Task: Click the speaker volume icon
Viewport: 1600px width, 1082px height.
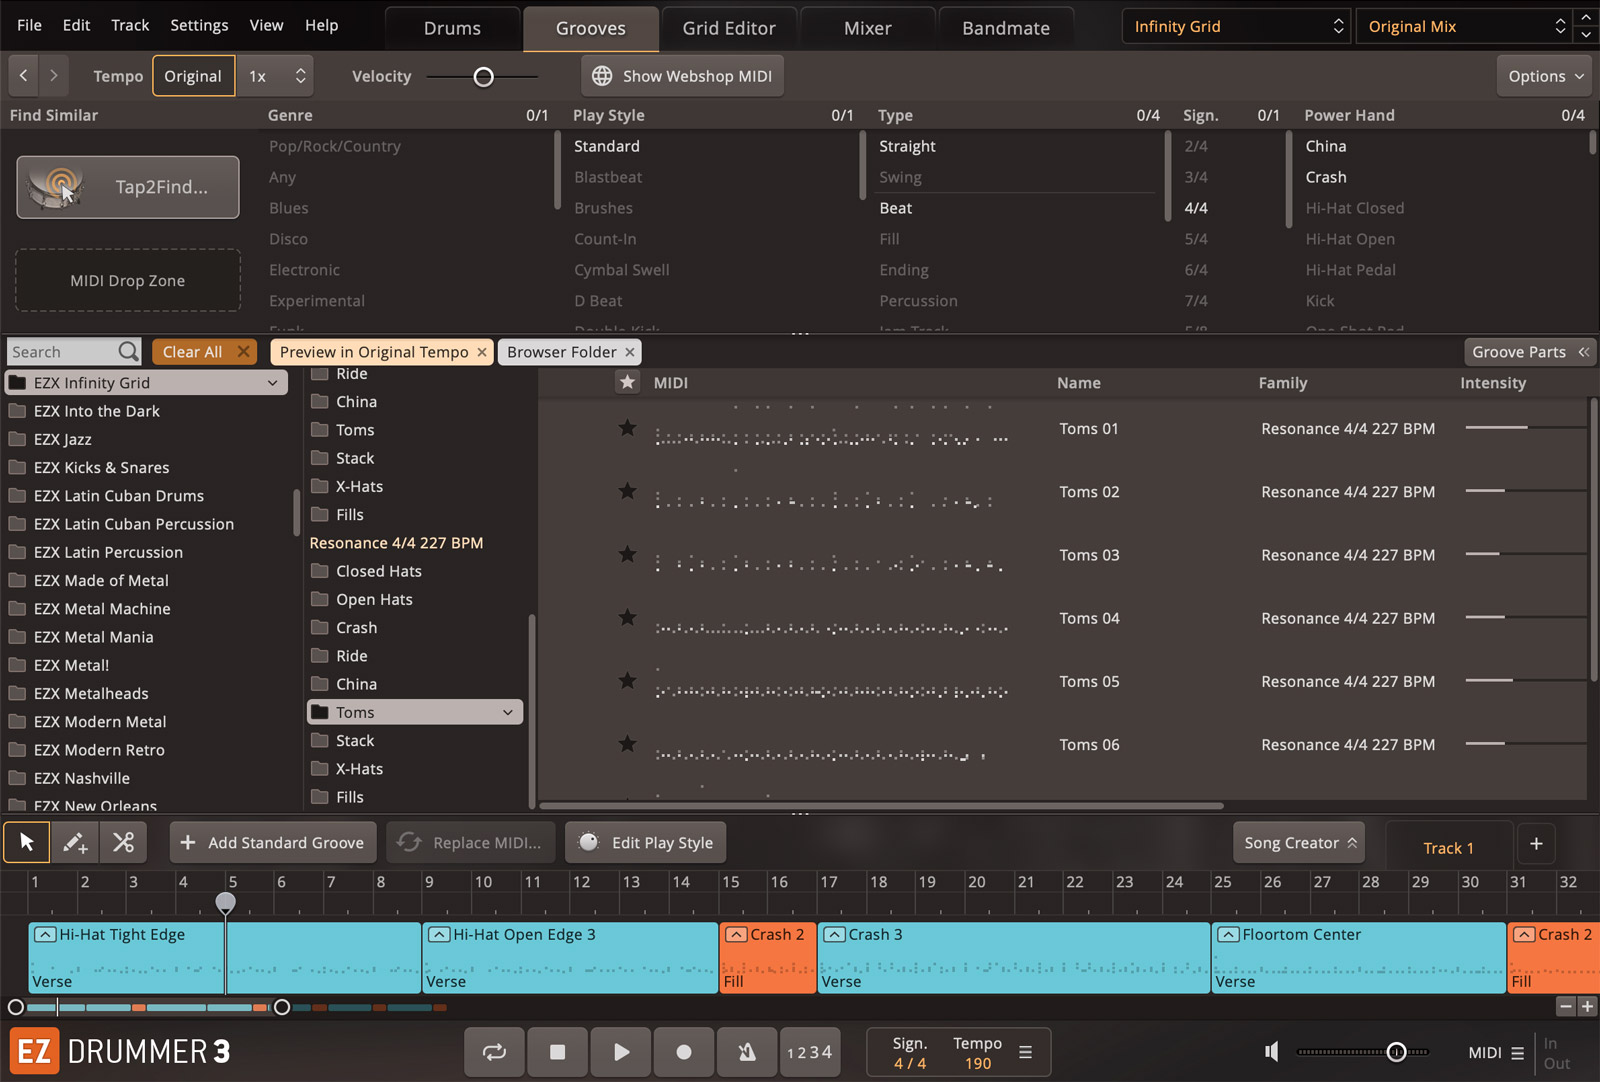Action: (x=1272, y=1052)
